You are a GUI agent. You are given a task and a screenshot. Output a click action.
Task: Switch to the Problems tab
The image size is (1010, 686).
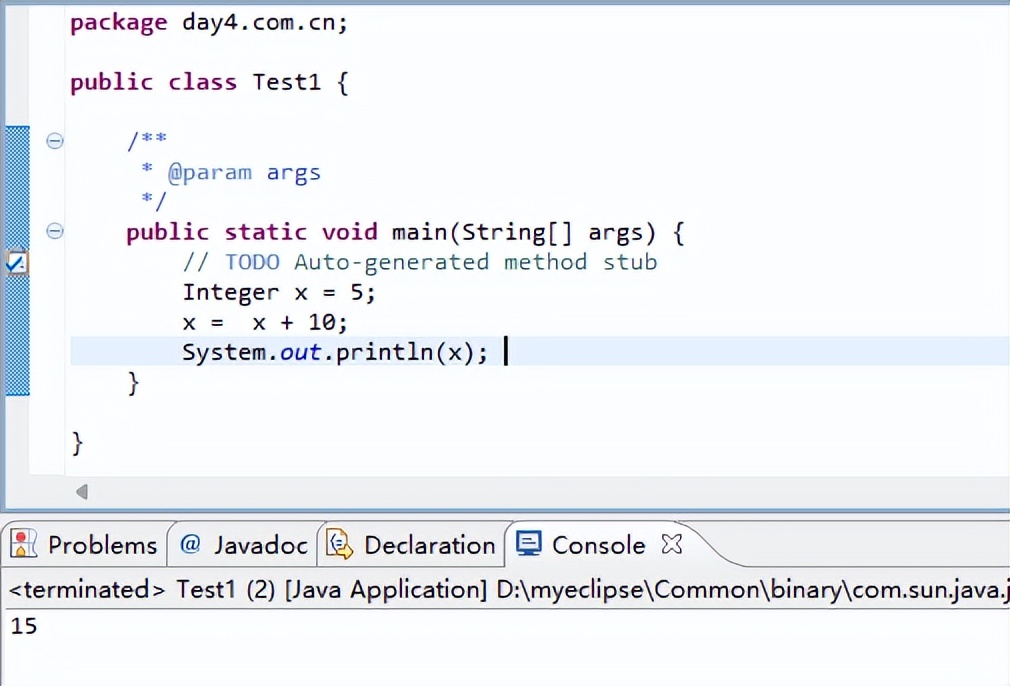(x=84, y=545)
